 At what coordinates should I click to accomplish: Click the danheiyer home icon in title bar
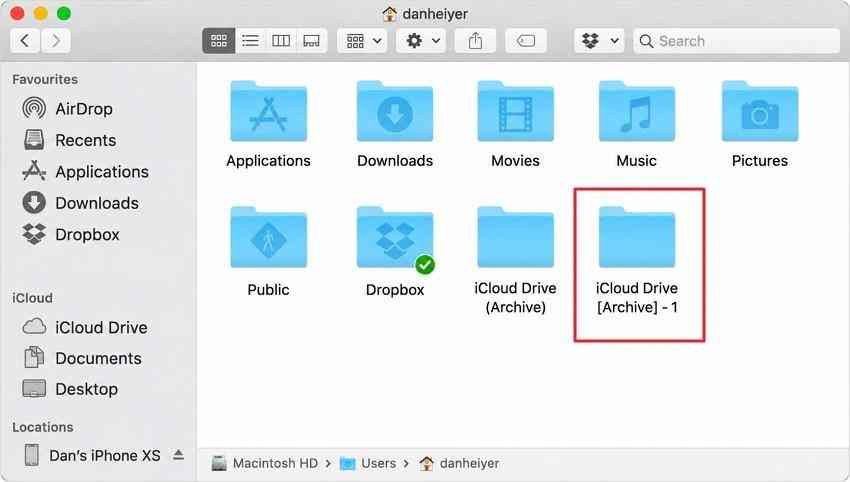tap(389, 14)
